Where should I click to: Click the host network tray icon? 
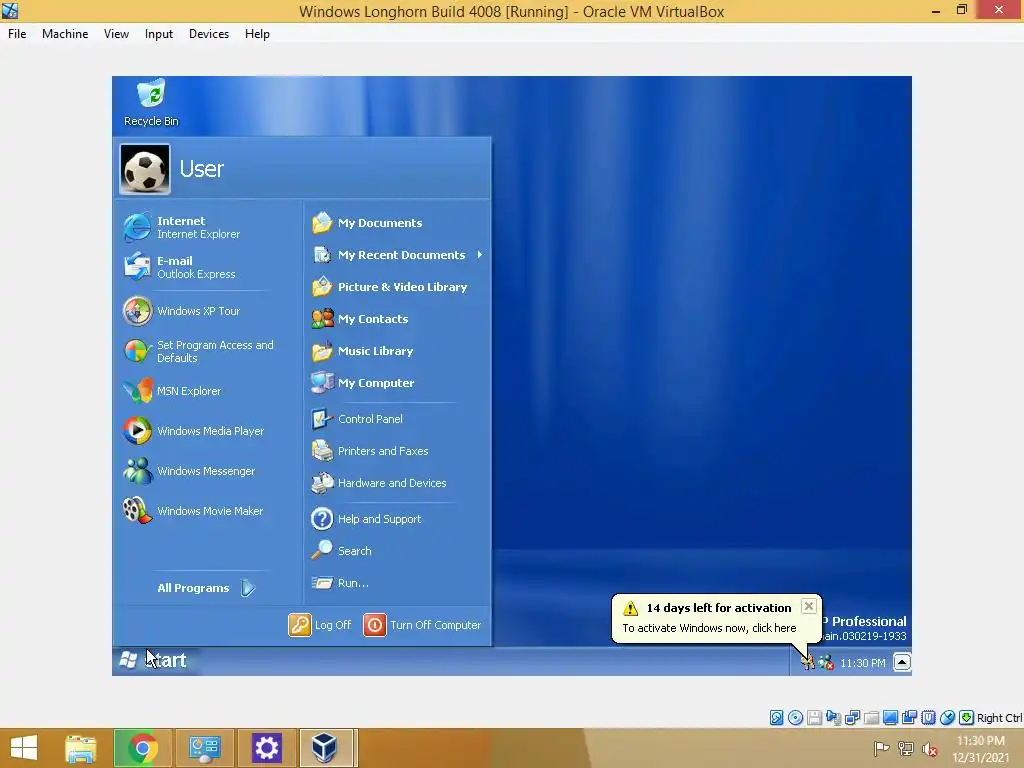[x=906, y=748]
